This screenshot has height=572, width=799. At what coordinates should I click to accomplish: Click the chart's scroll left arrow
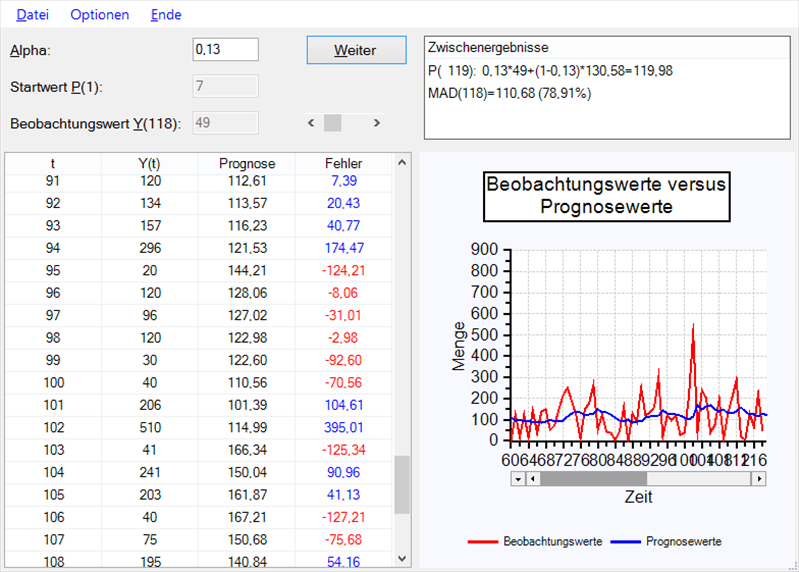coord(517,478)
